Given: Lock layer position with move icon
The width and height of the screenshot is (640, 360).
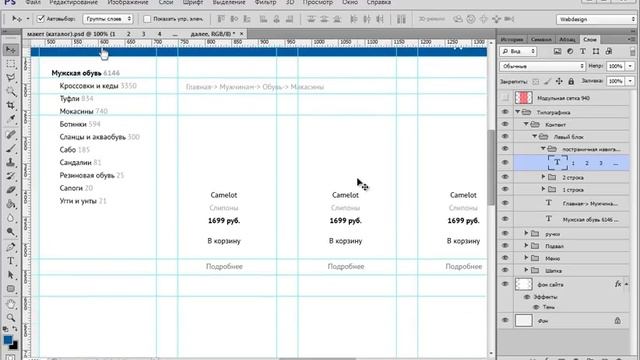Looking at the screenshot, I should pos(559,82).
